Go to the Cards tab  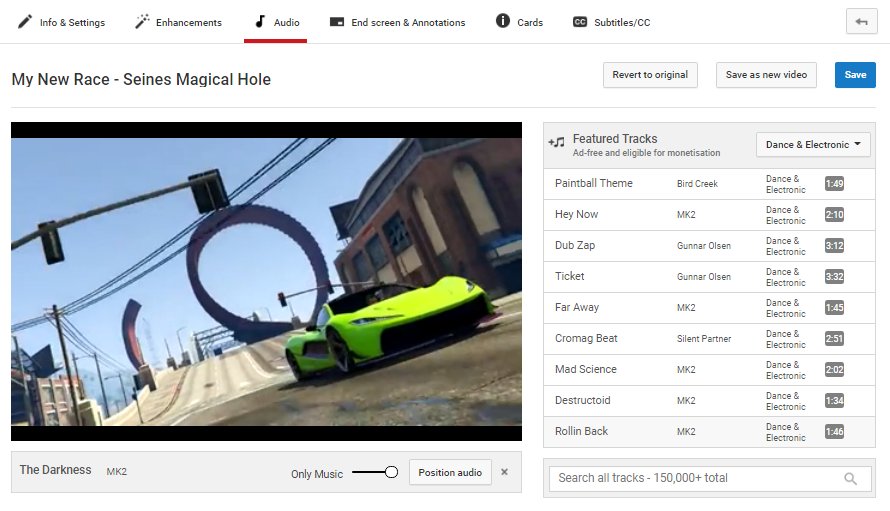[519, 22]
